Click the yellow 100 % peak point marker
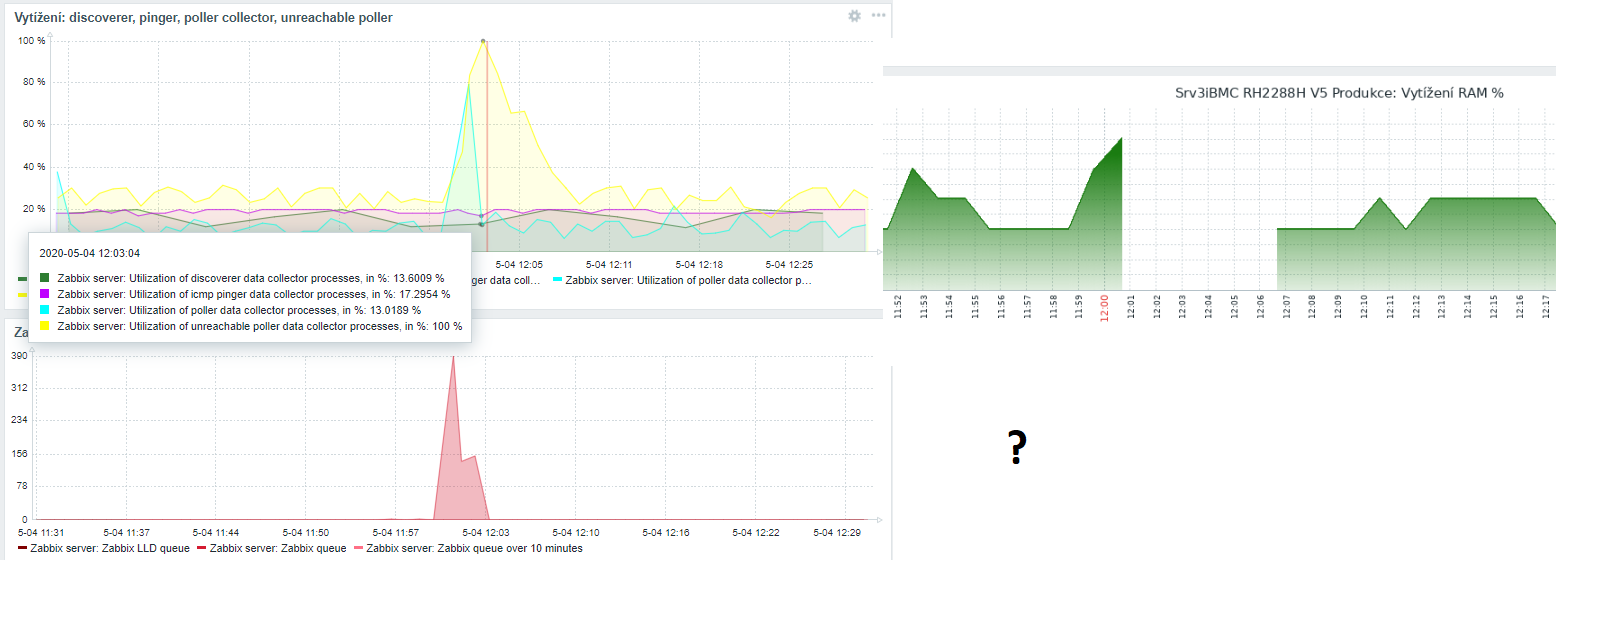This screenshot has width=1597, height=637. coord(483,41)
